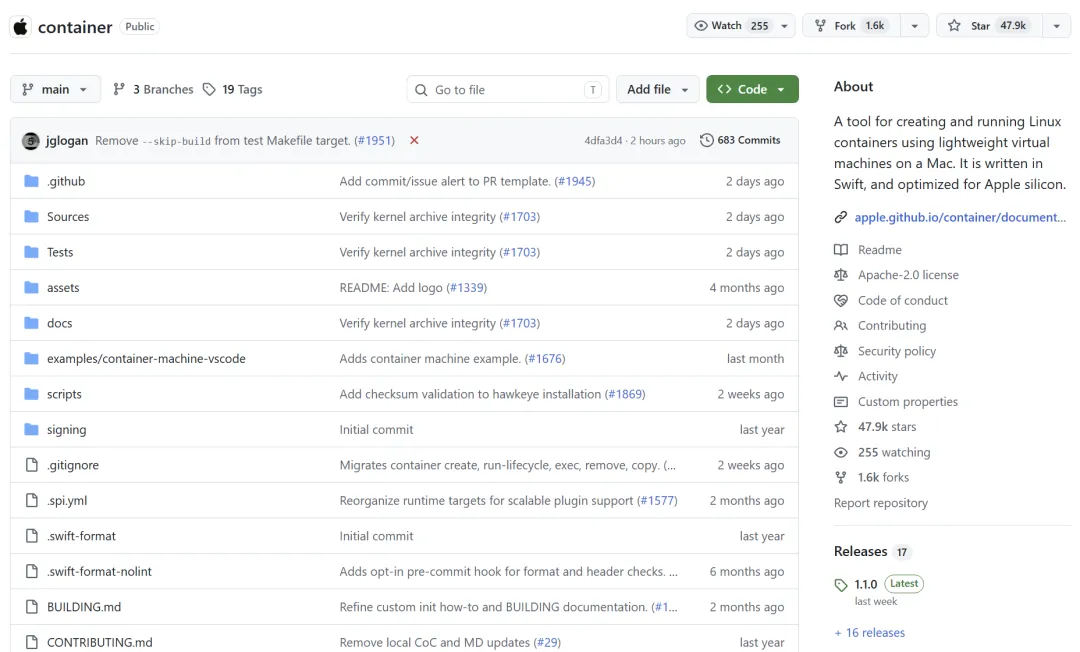Open pull request #1869 link
The width and height of the screenshot is (1080, 652).
tap(625, 394)
